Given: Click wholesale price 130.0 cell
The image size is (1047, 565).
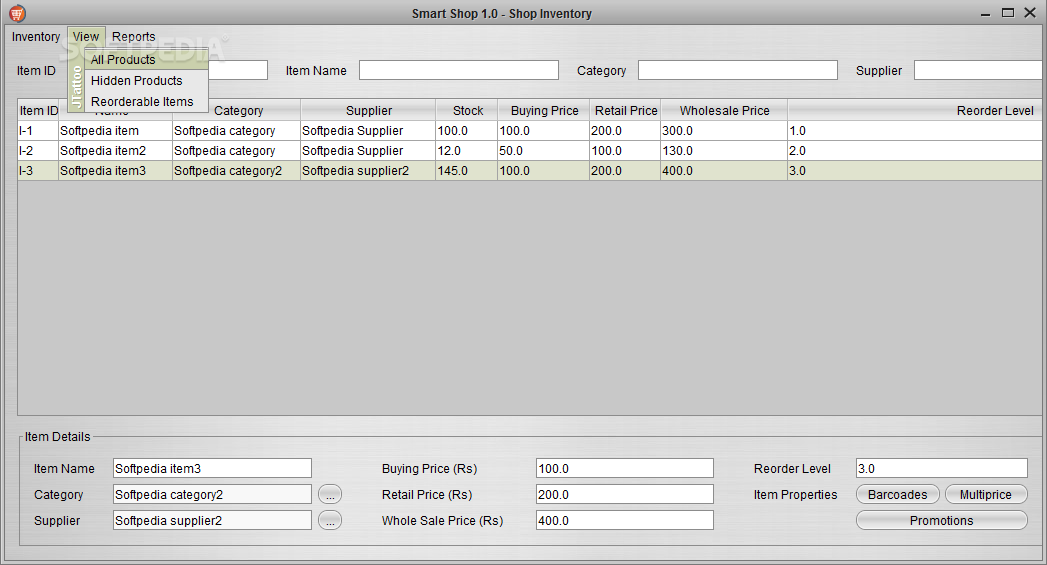Looking at the screenshot, I should tap(724, 151).
